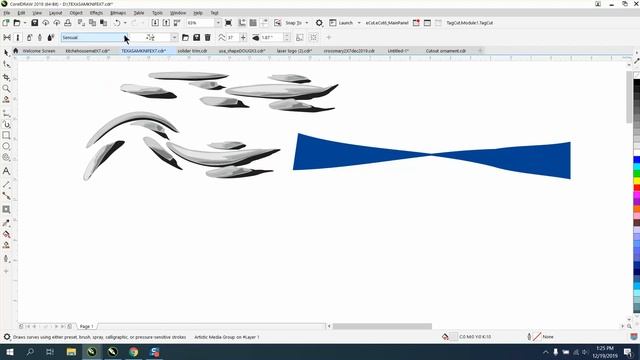This screenshot has width=640, height=360.
Task: Select the Zoom tool in toolbox
Action: pyautogui.click(x=6, y=88)
